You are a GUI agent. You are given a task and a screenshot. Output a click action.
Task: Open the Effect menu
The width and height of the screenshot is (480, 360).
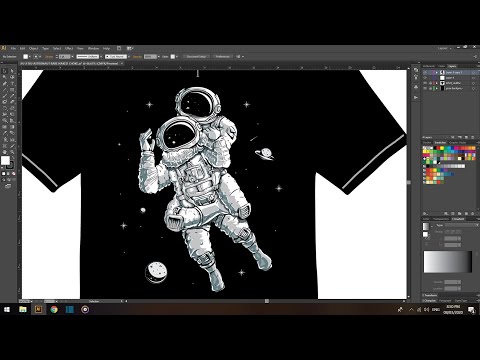point(69,48)
